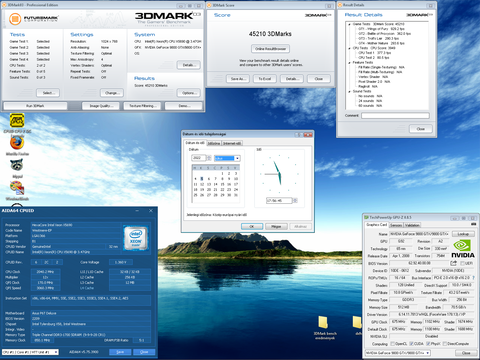Select the Dátum és idő tab
480x360 pixels.
tap(195, 143)
